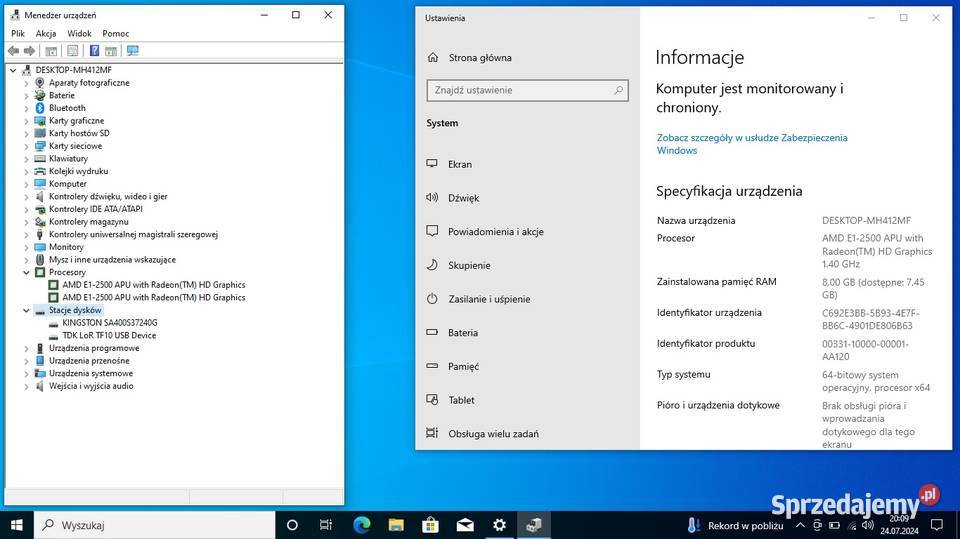
Task: Click the home icon beside Strona główna
Action: (x=433, y=58)
